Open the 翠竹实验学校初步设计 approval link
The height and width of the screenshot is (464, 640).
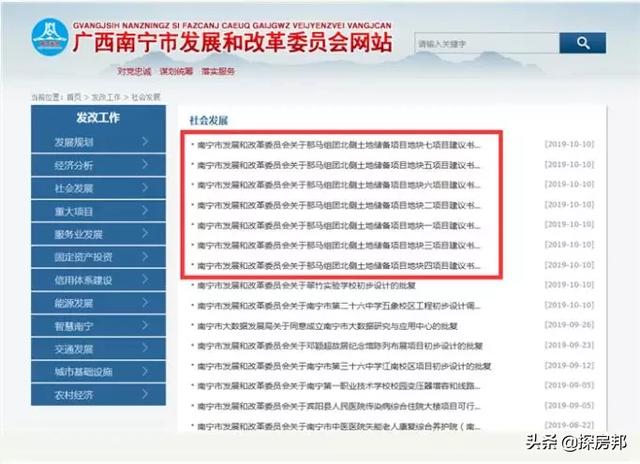[306, 285]
